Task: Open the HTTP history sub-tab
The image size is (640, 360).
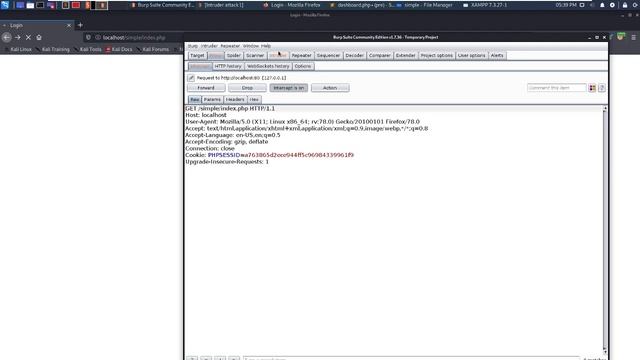Action: click(x=228, y=66)
